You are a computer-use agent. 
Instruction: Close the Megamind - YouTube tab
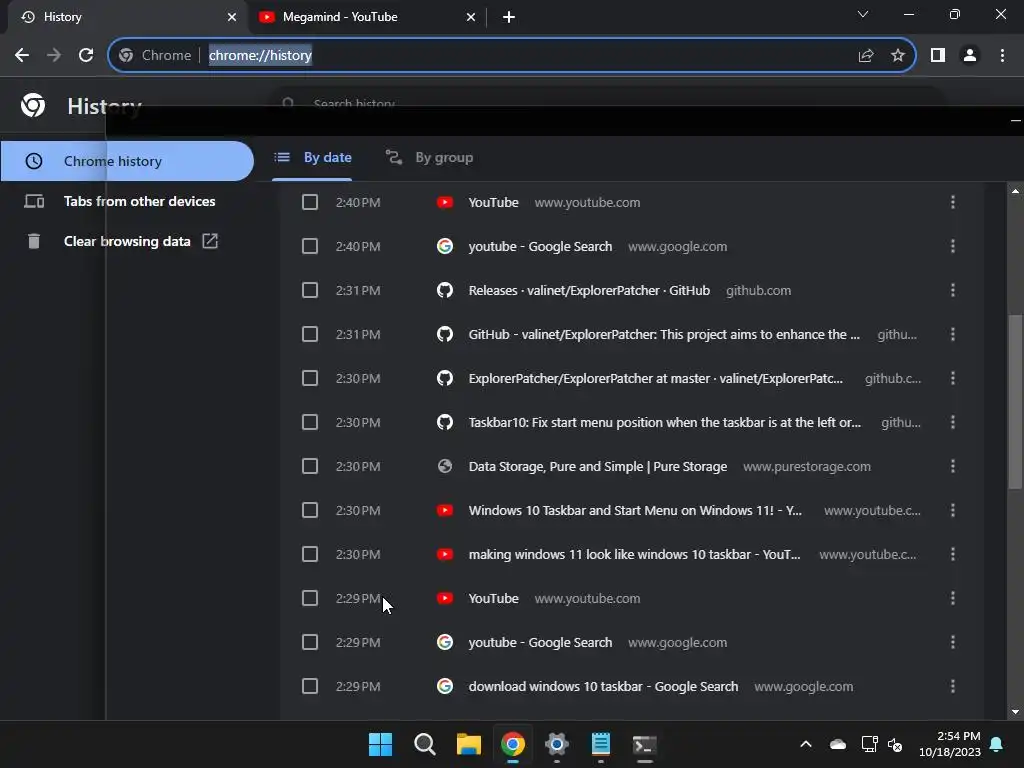pyautogui.click(x=471, y=17)
